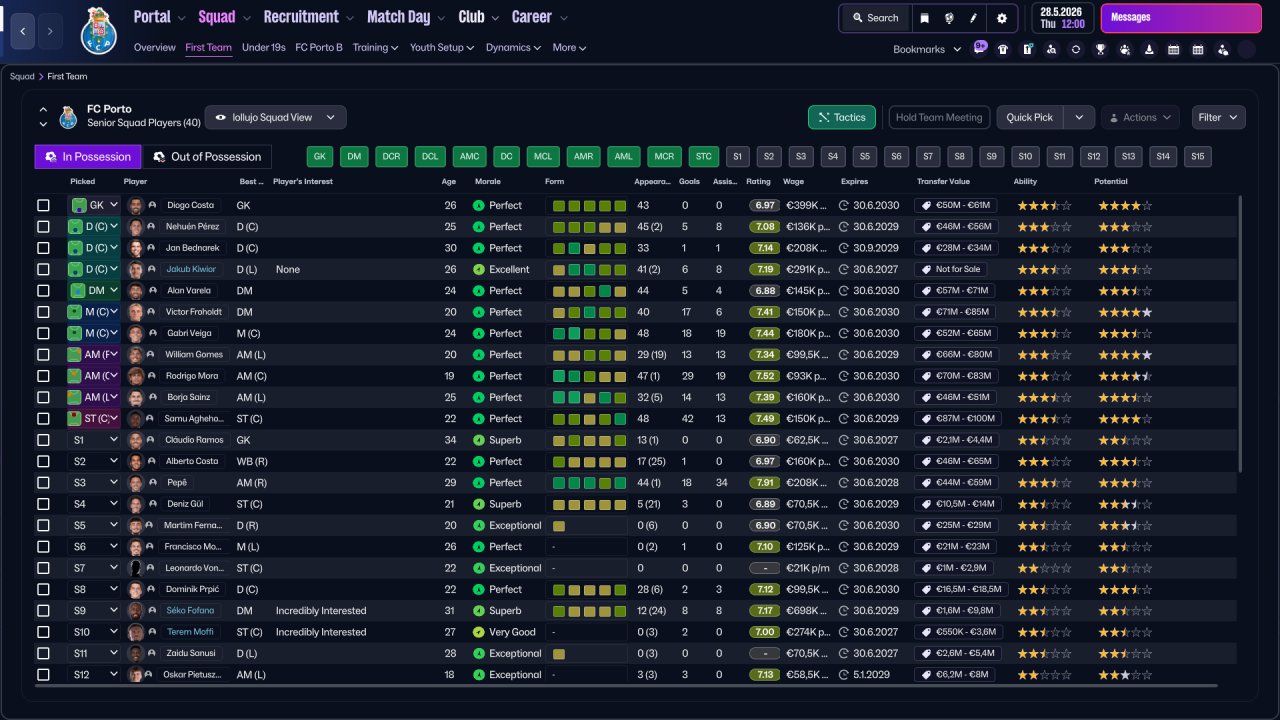Click the S7 substitute slot button
1280x720 pixels.
pyautogui.click(x=928, y=157)
